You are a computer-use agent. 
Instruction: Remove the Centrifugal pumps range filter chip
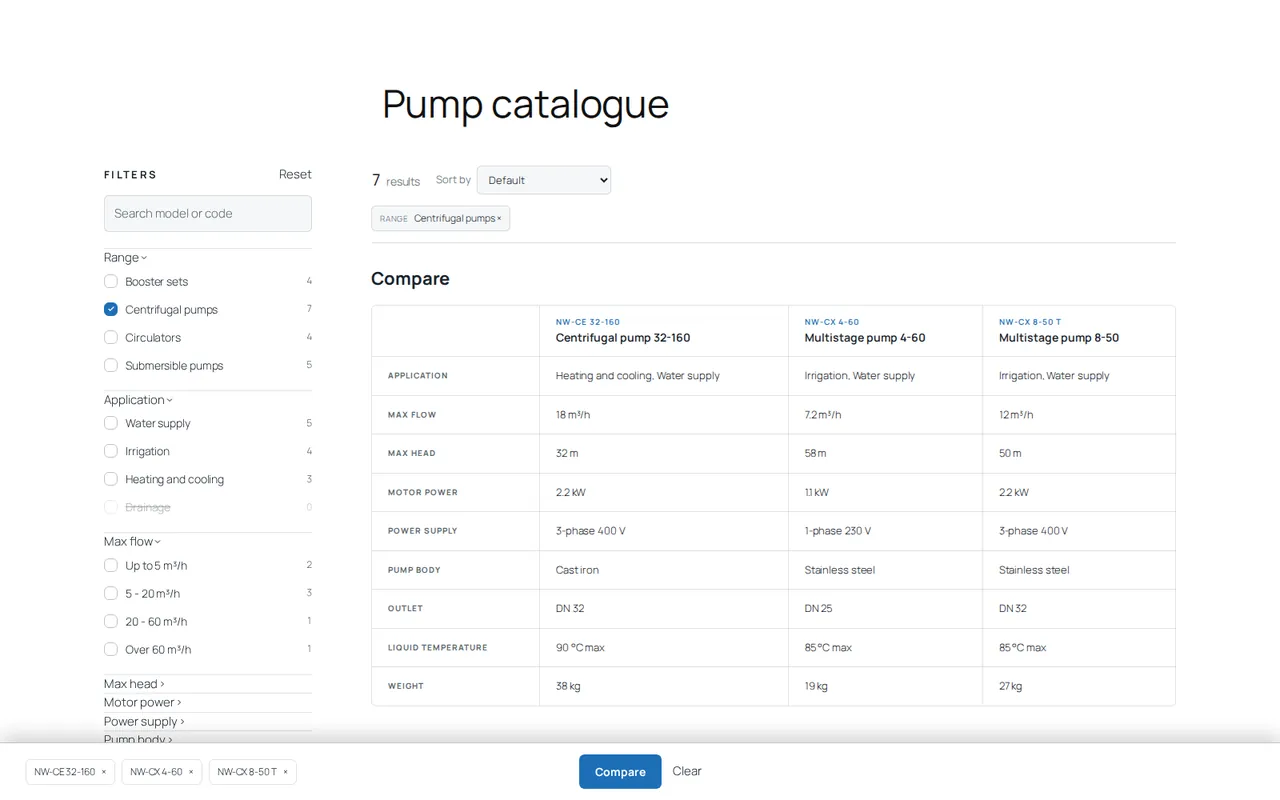point(499,219)
